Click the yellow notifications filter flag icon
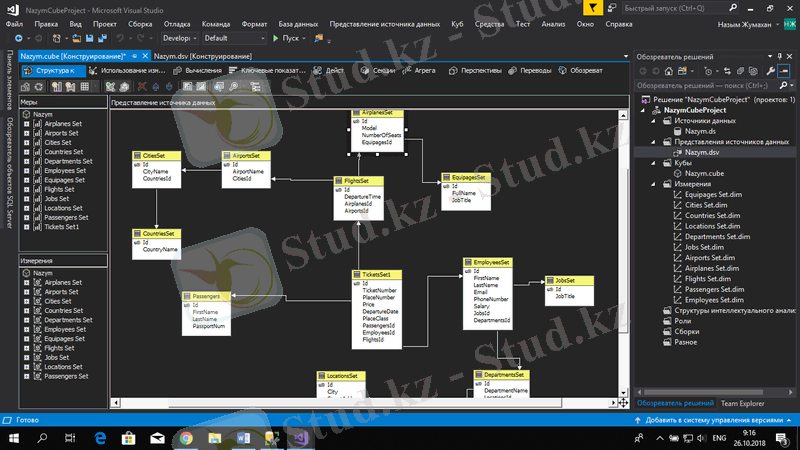800x450 pixels. [x=592, y=8]
